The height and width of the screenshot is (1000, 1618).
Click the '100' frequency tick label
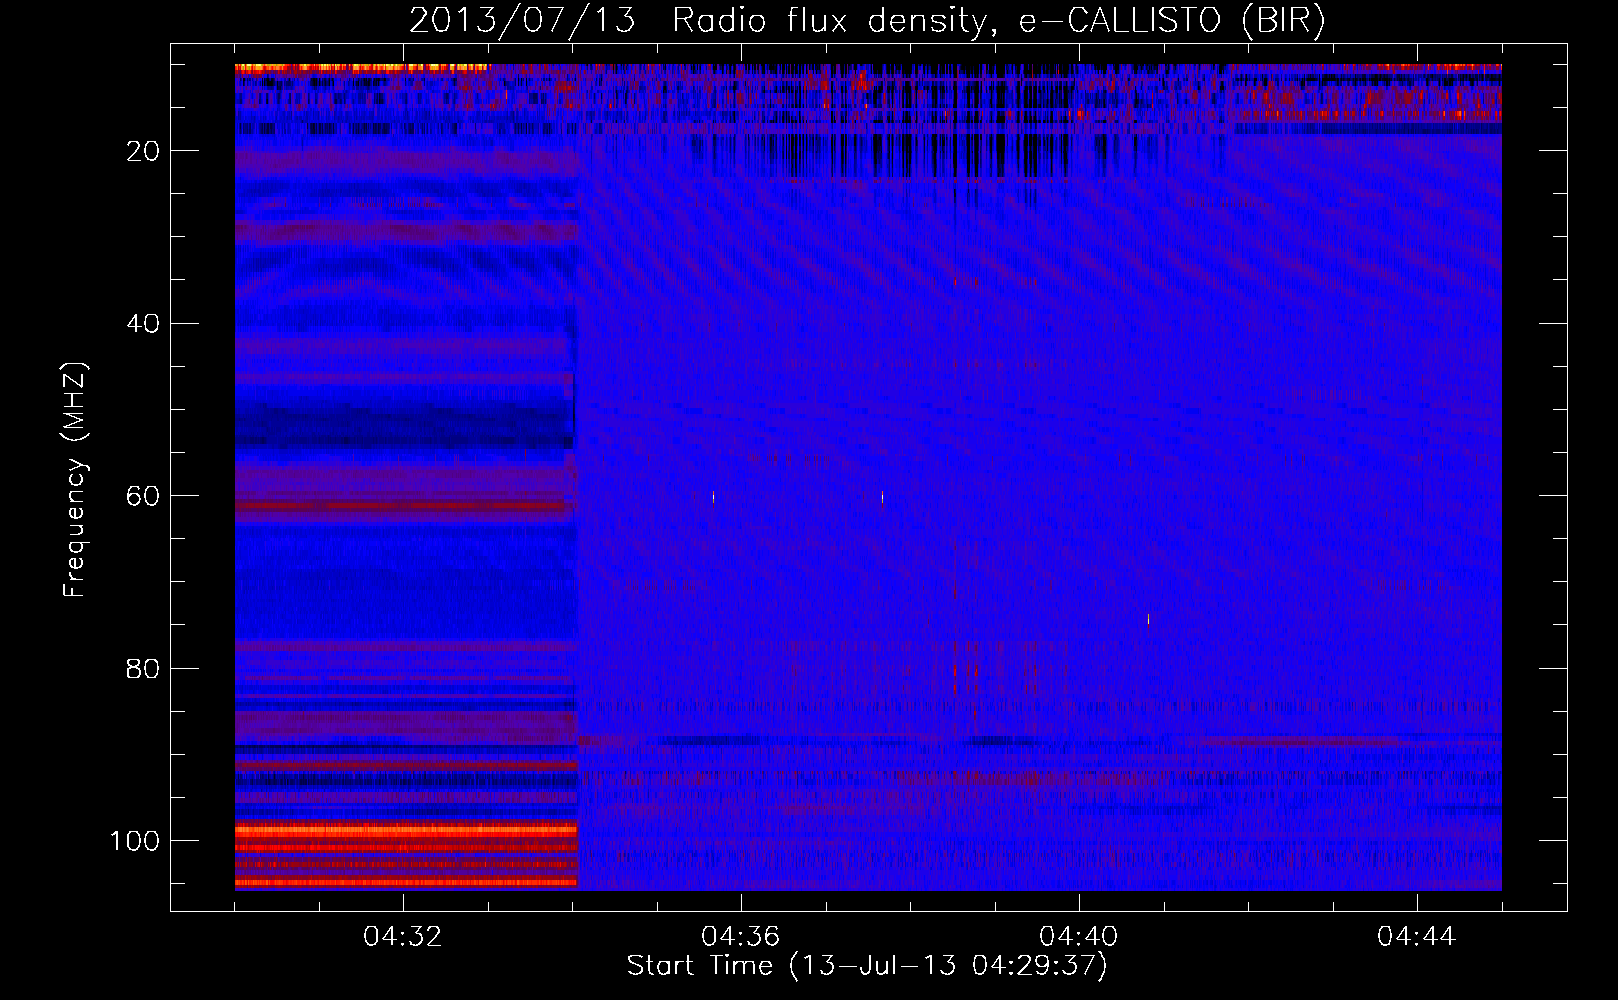tap(135, 841)
